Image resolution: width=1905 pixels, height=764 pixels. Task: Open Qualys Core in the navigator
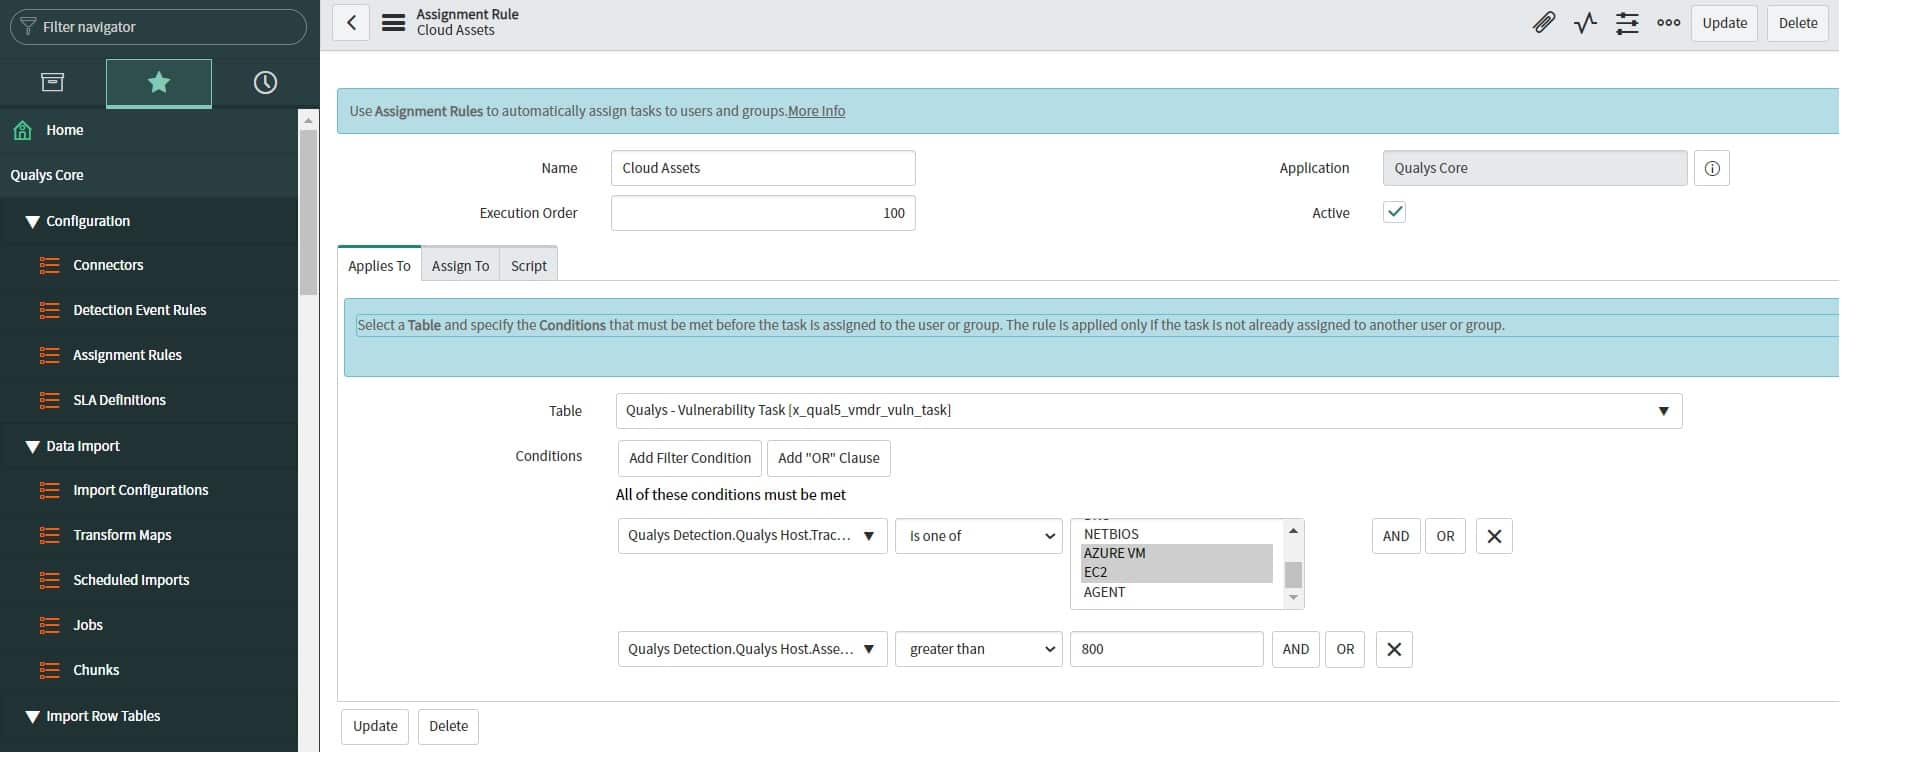47,175
